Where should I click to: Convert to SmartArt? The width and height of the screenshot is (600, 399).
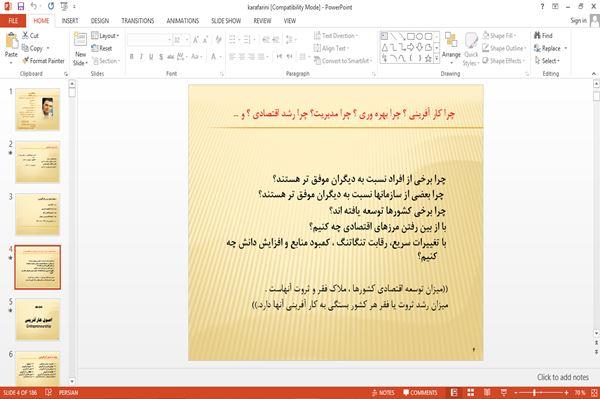pyautogui.click(x=342, y=61)
